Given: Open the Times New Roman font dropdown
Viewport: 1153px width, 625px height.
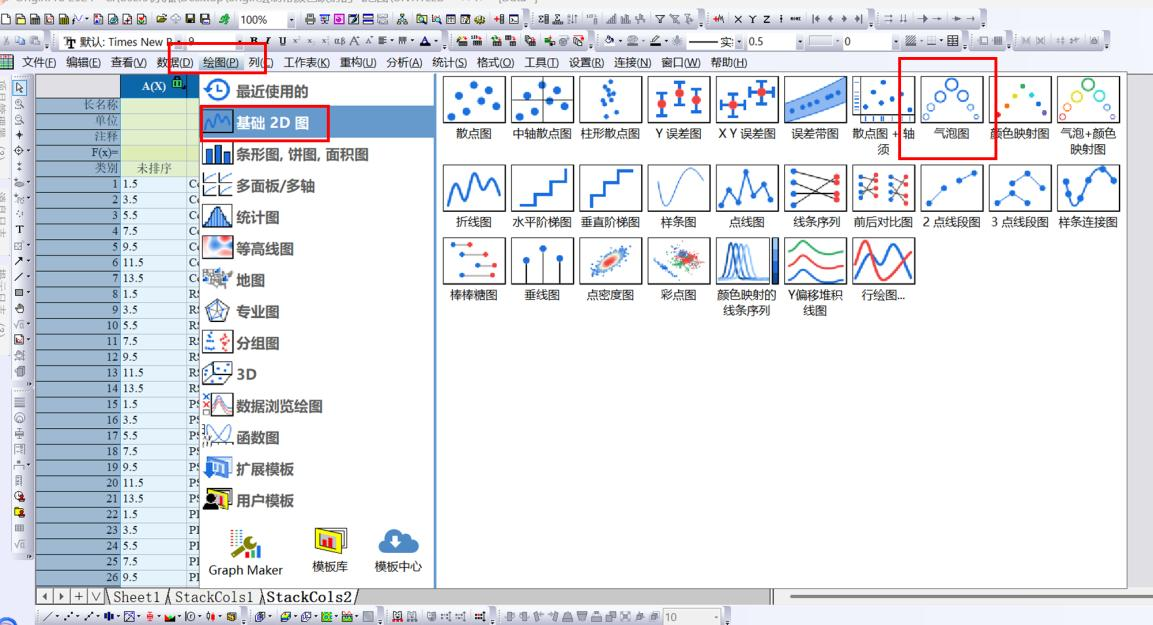Looking at the screenshot, I should click(179, 42).
